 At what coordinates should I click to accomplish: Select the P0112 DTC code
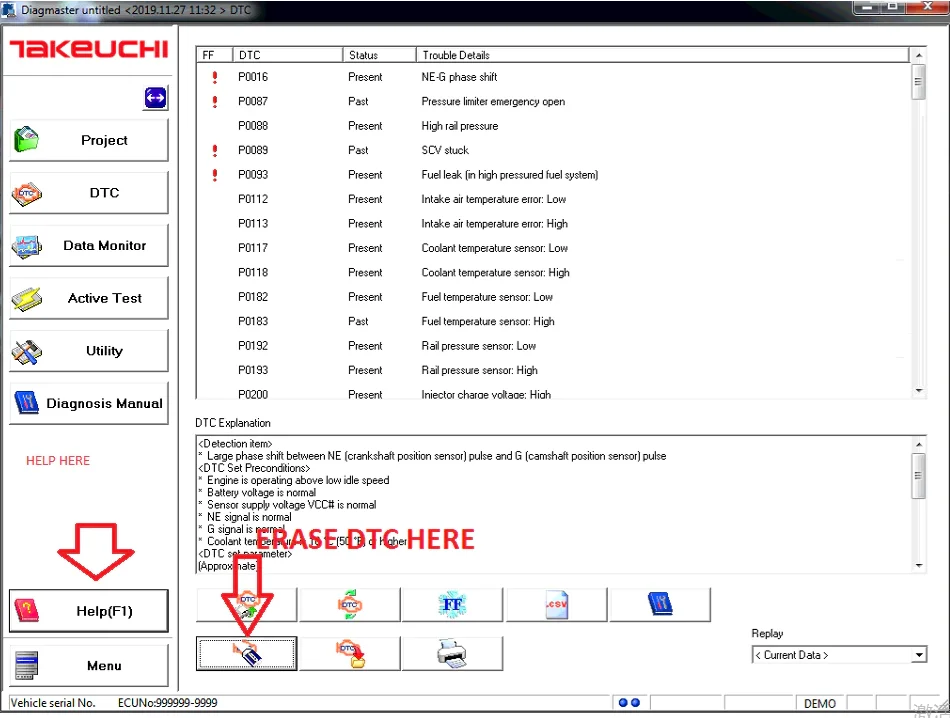click(253, 199)
